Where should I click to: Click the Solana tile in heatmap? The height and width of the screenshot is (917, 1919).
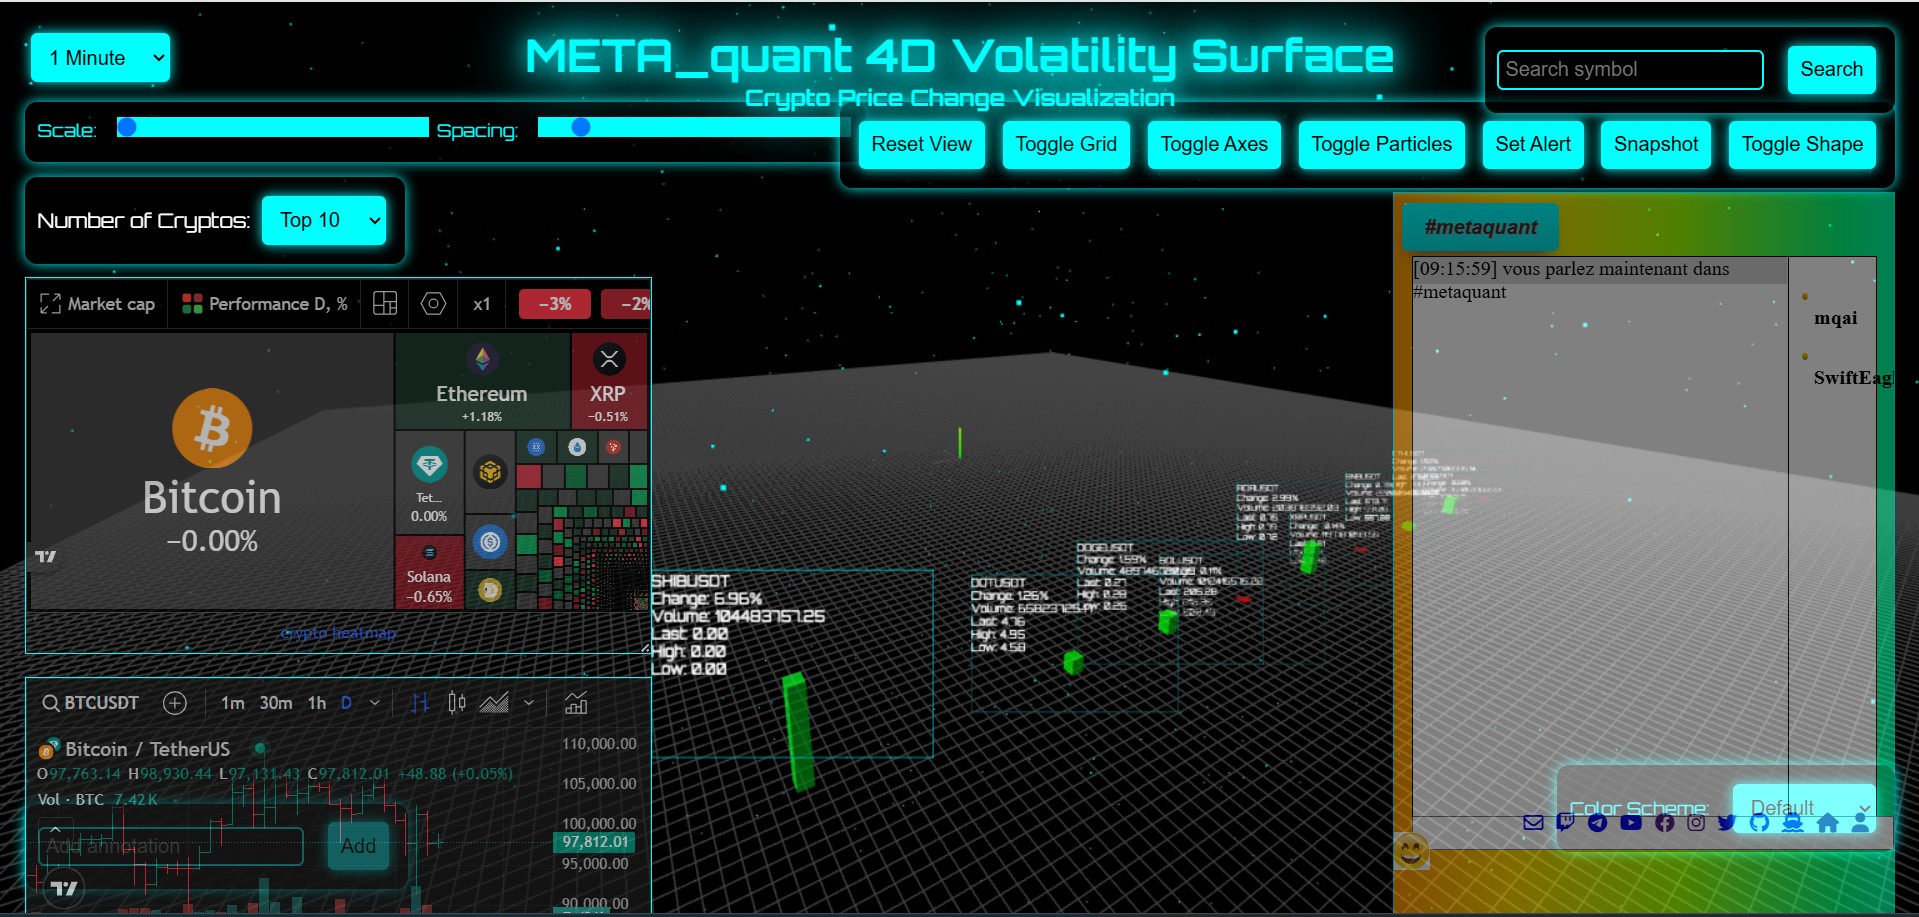(429, 573)
